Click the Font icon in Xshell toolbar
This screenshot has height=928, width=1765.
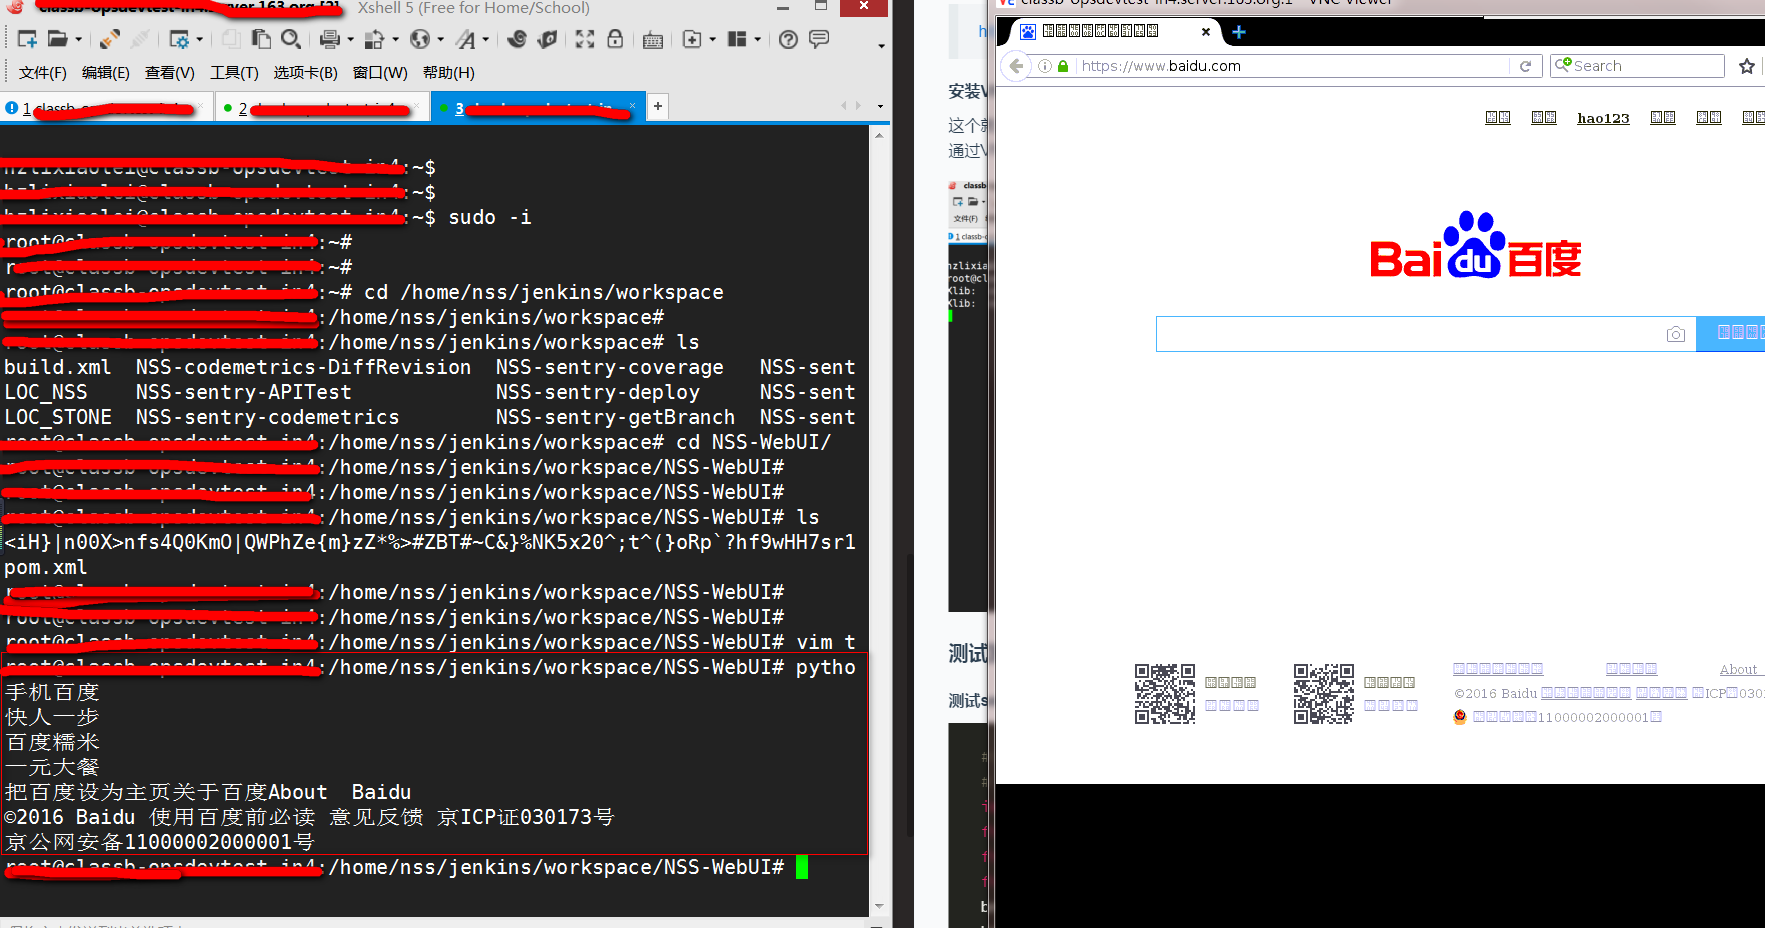pyautogui.click(x=466, y=39)
